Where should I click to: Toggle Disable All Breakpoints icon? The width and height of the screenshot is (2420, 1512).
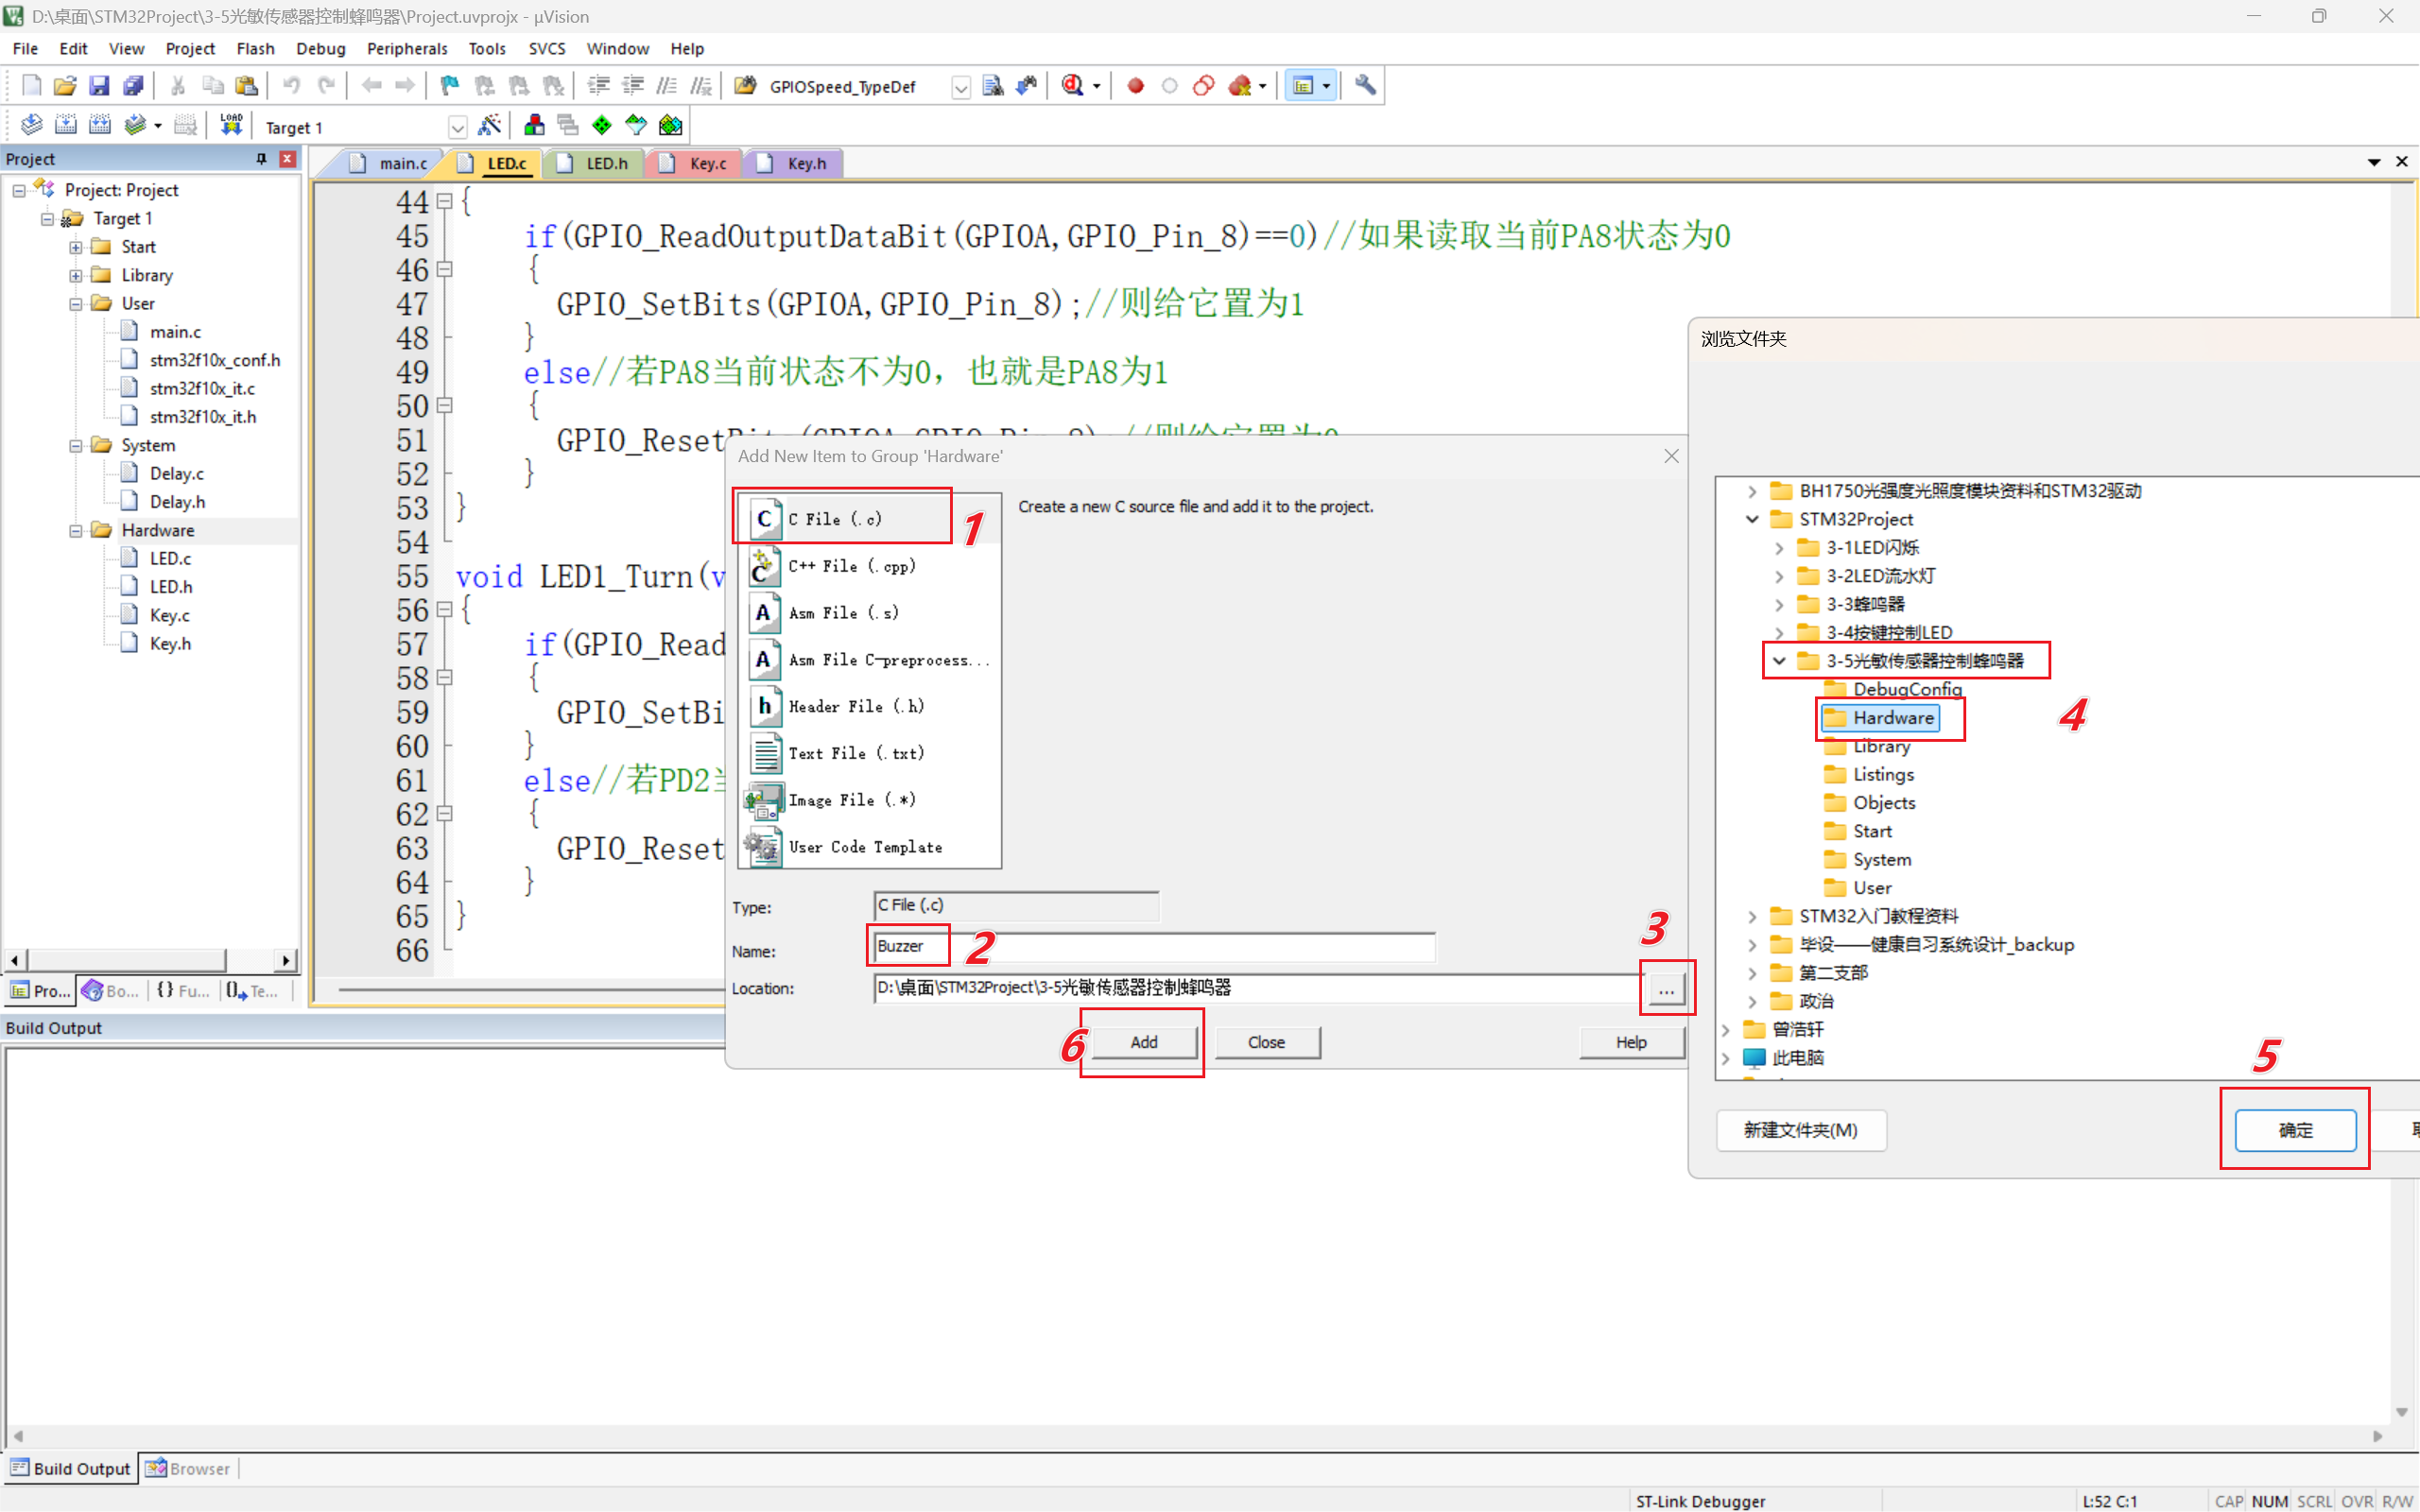coord(1203,86)
